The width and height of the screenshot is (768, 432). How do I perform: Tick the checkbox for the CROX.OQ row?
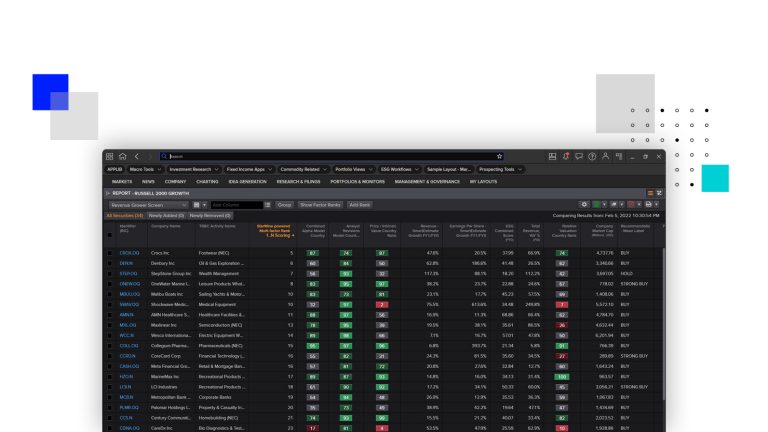110,254
